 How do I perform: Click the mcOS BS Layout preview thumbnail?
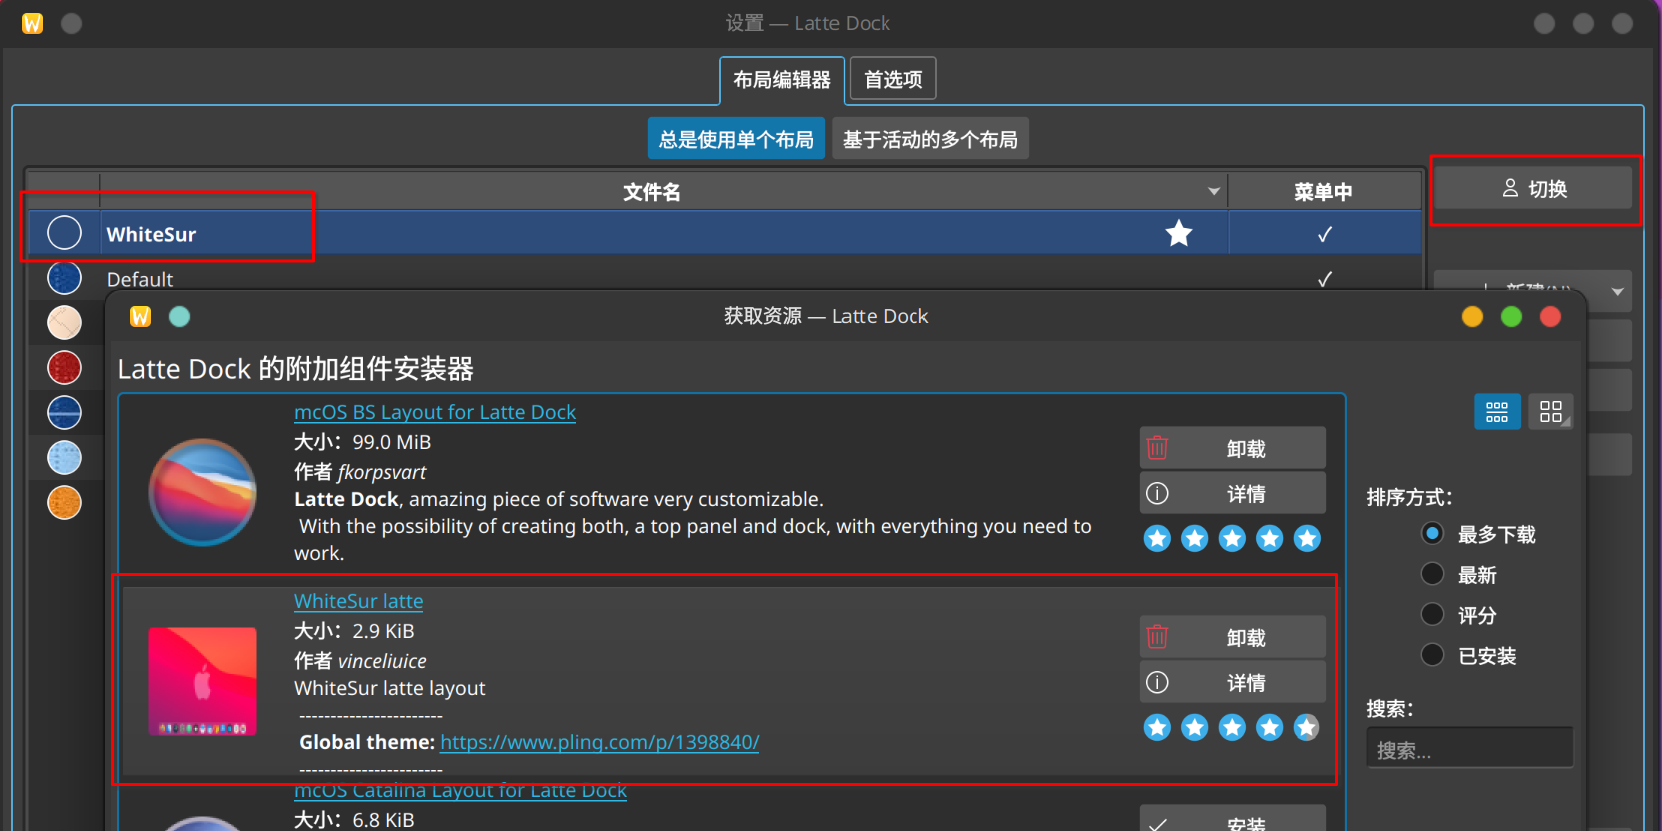point(203,492)
